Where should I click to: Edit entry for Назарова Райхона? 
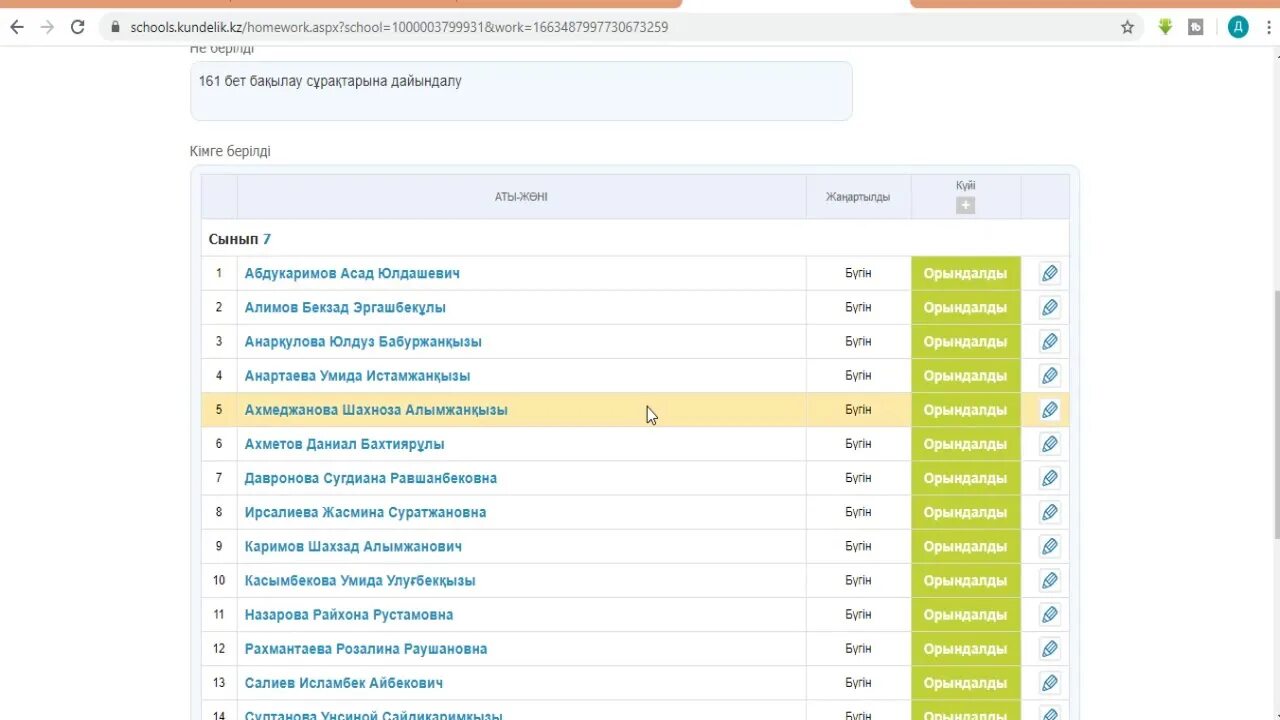tap(1049, 614)
